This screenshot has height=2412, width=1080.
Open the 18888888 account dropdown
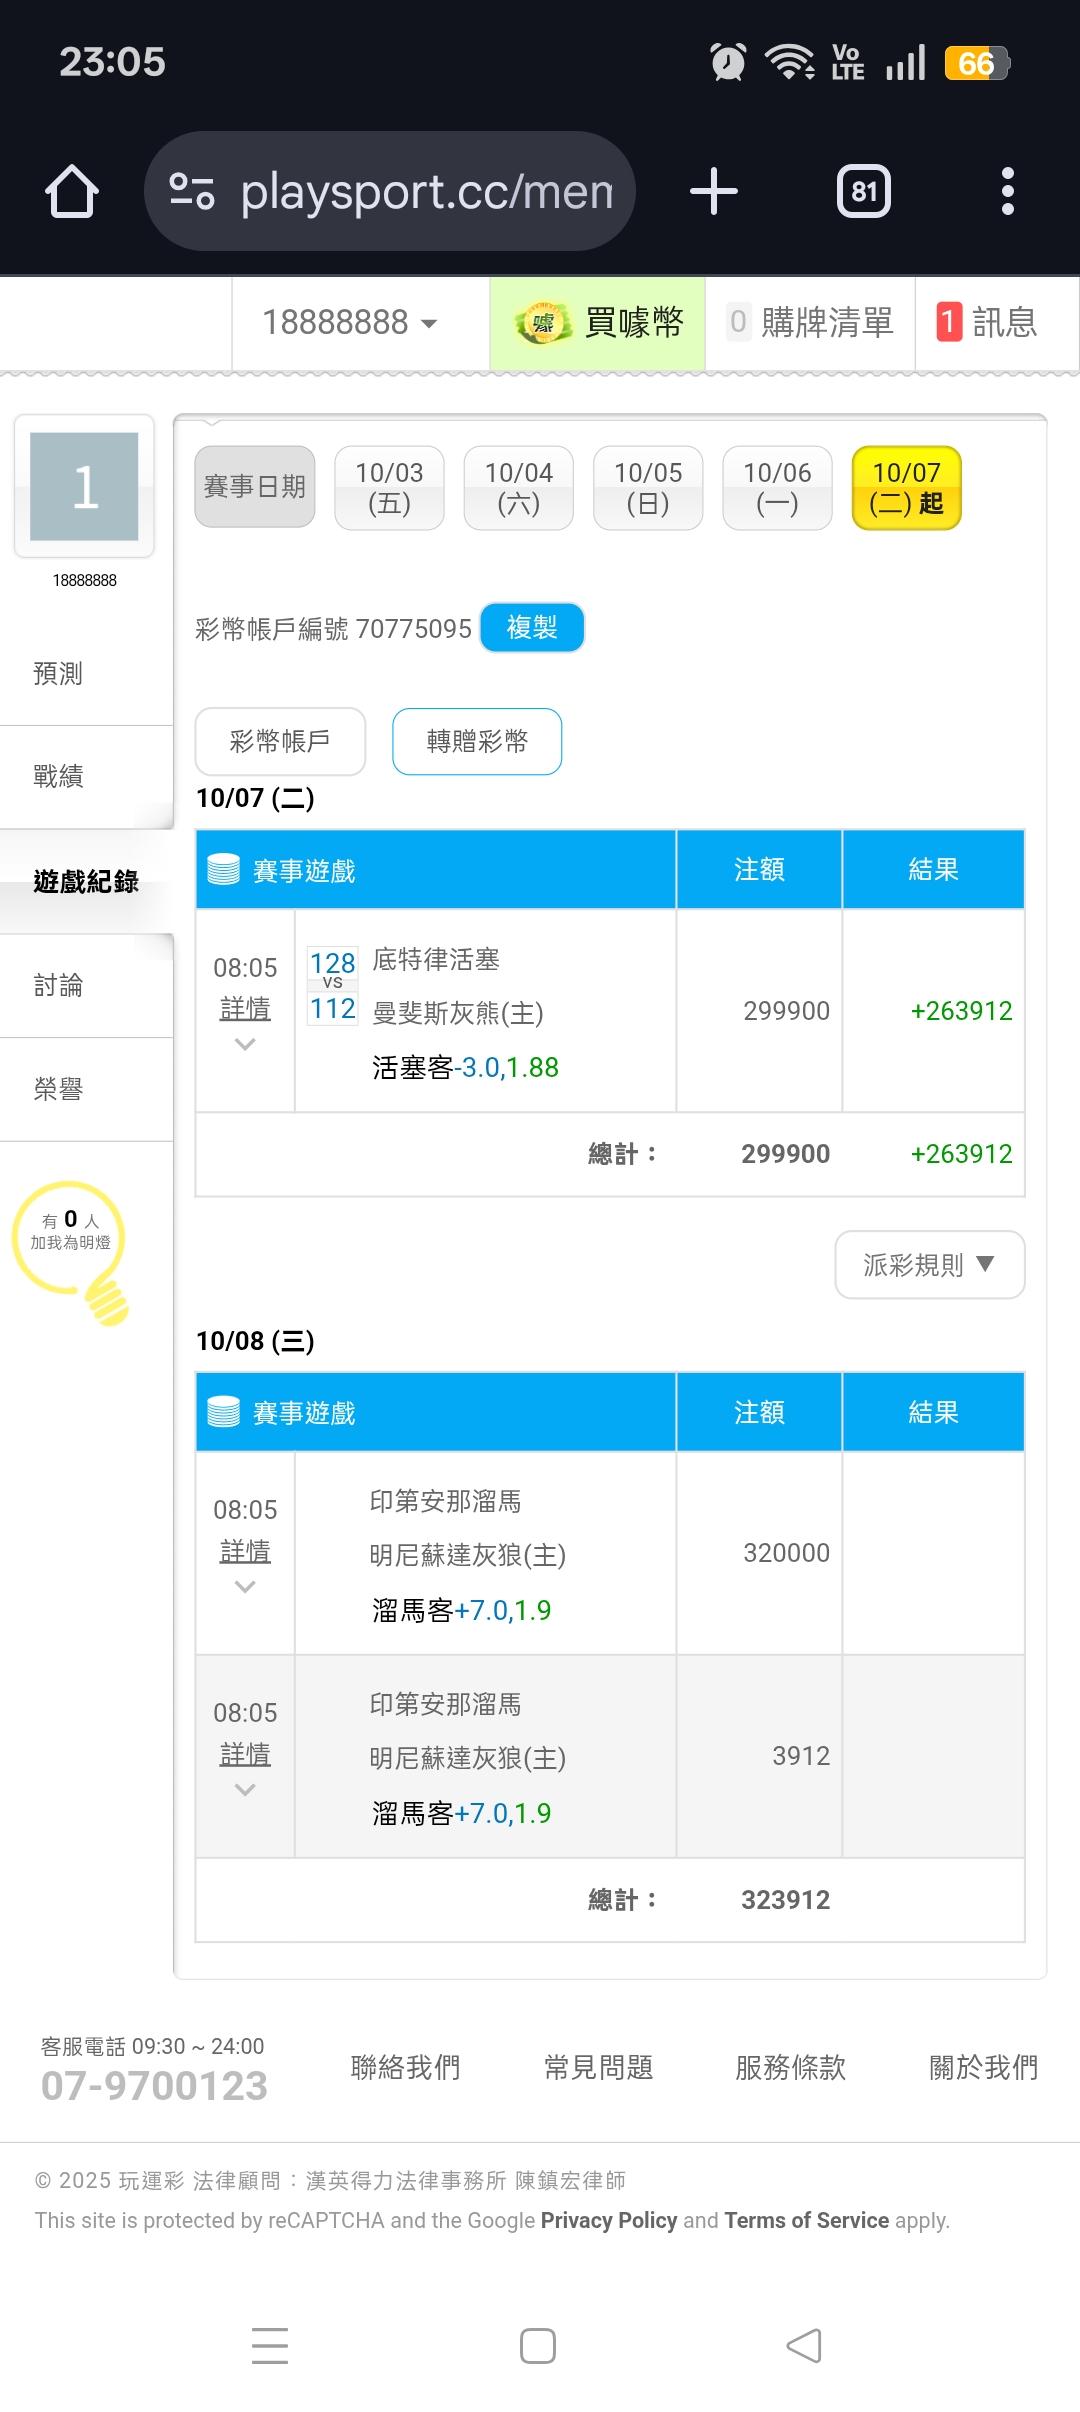[349, 323]
